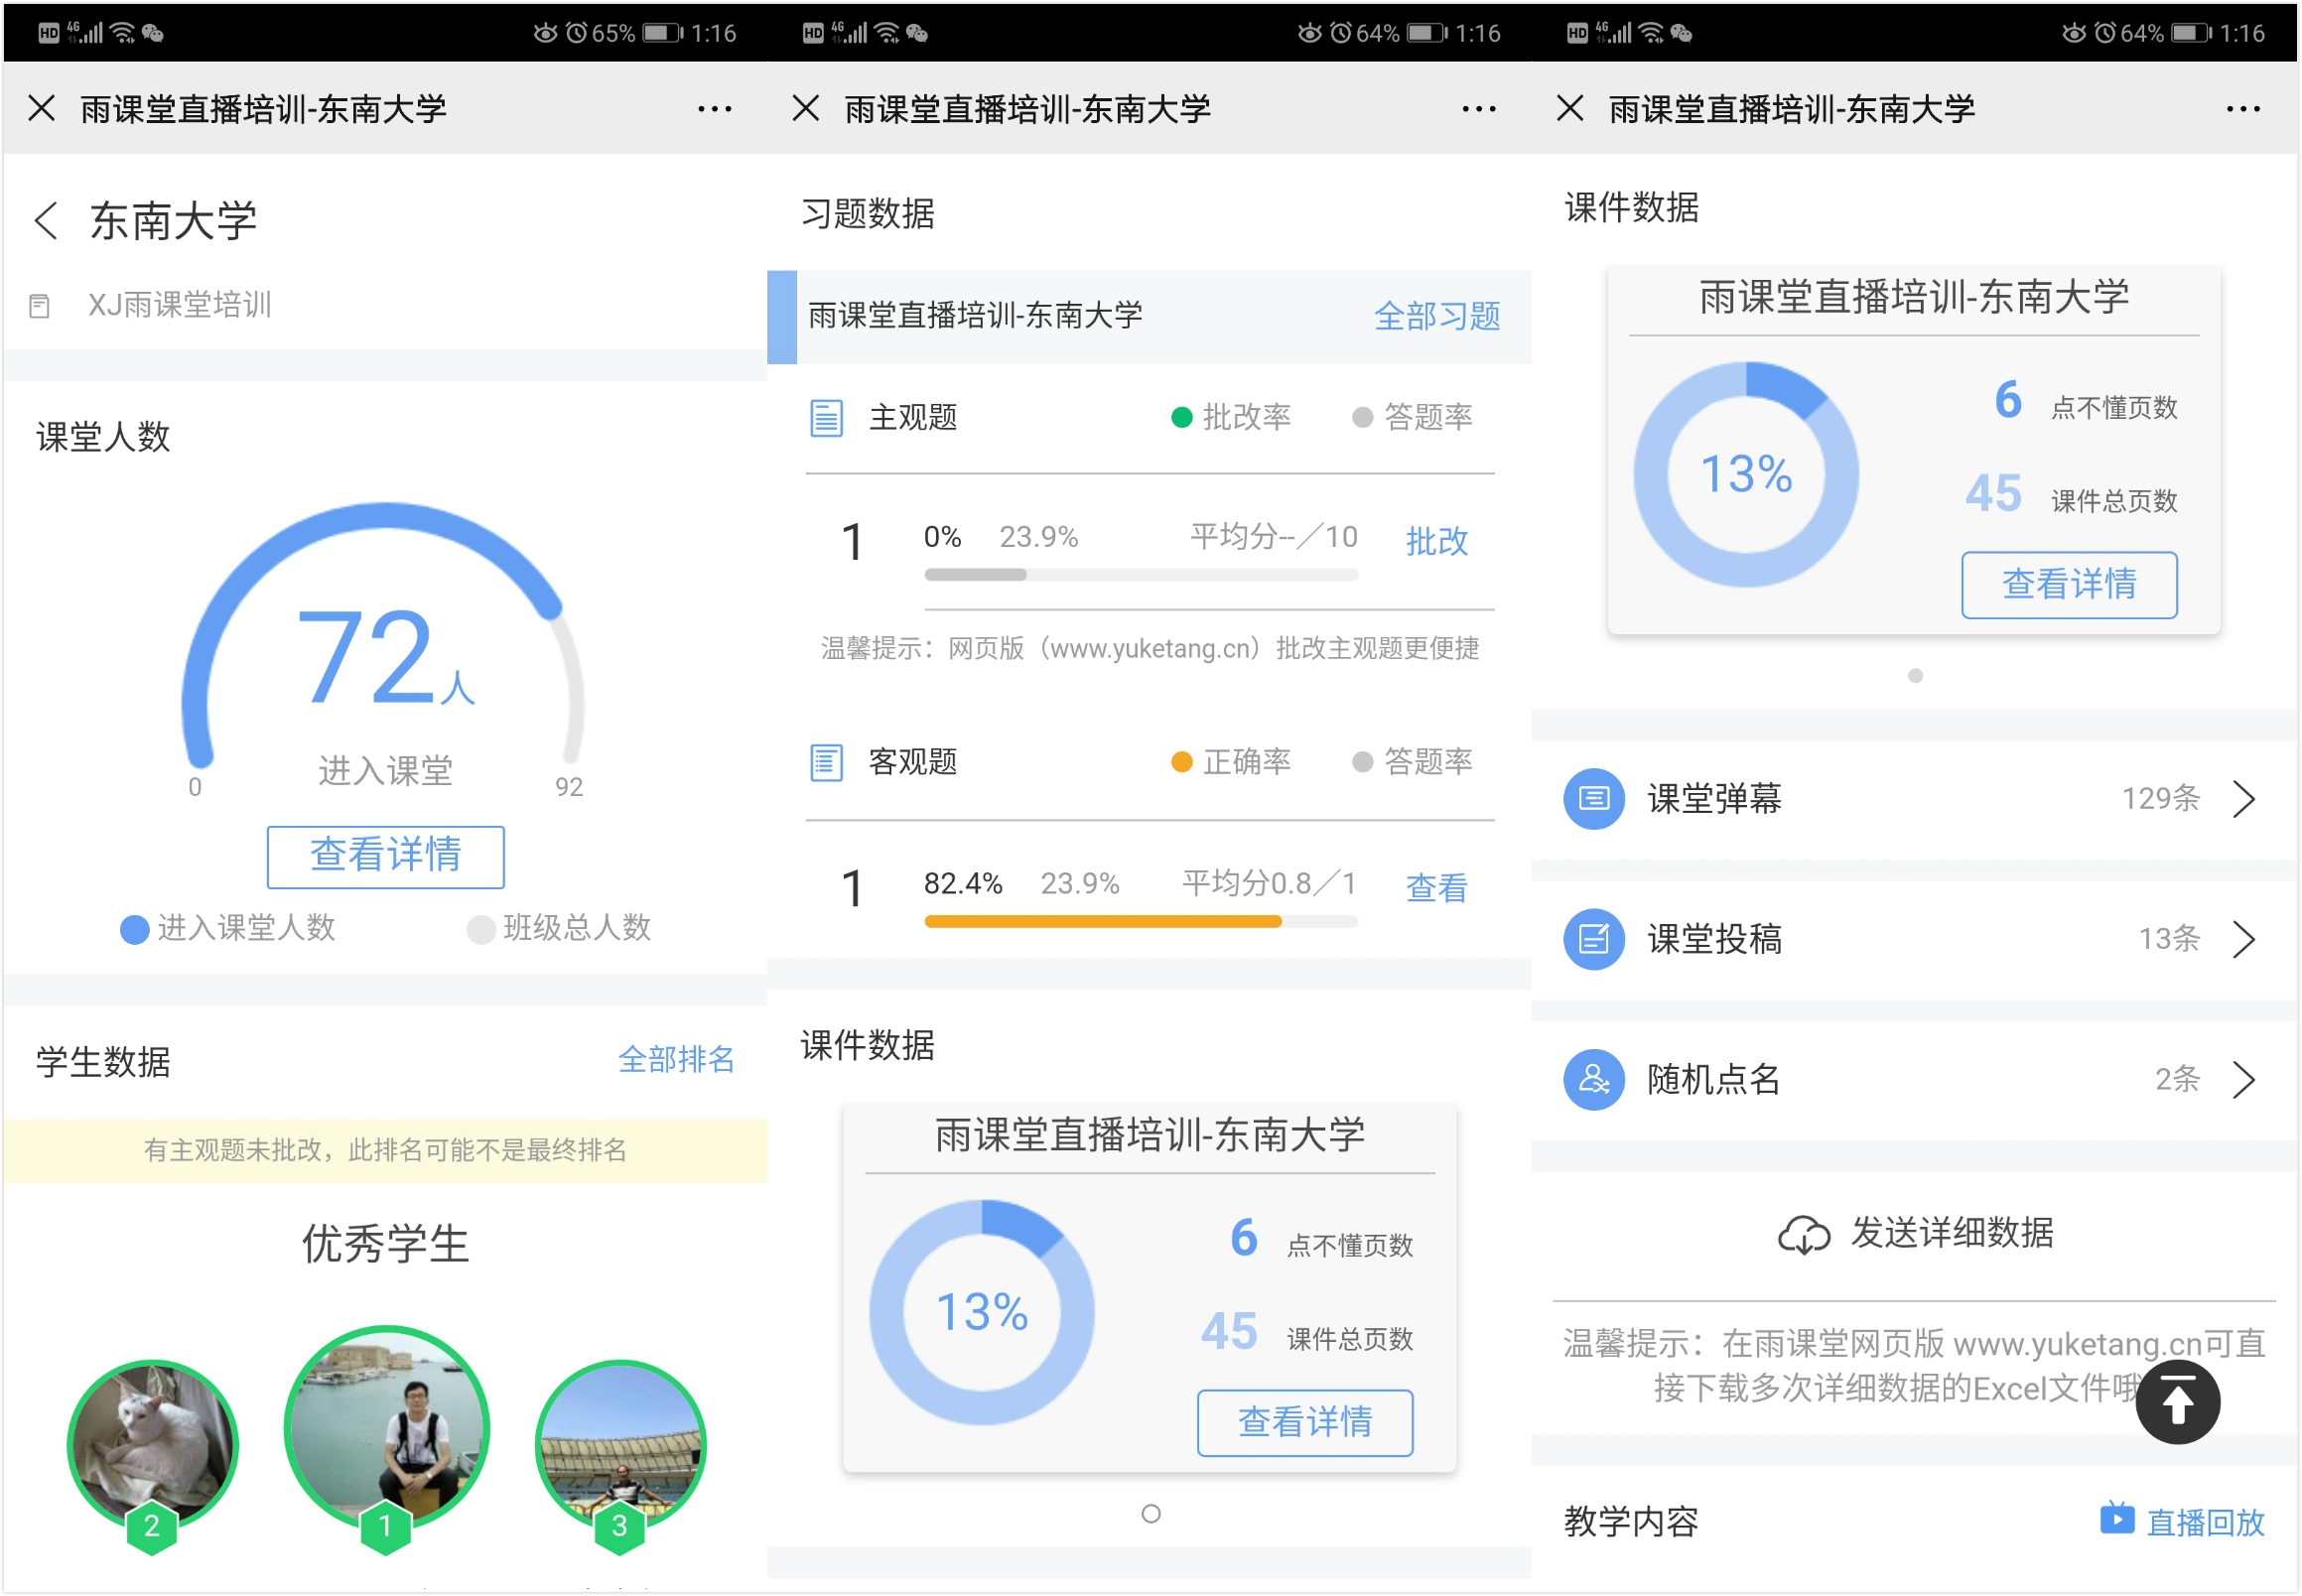
Task: Tap 发送详细数据 to send data
Action: [x=1952, y=1232]
